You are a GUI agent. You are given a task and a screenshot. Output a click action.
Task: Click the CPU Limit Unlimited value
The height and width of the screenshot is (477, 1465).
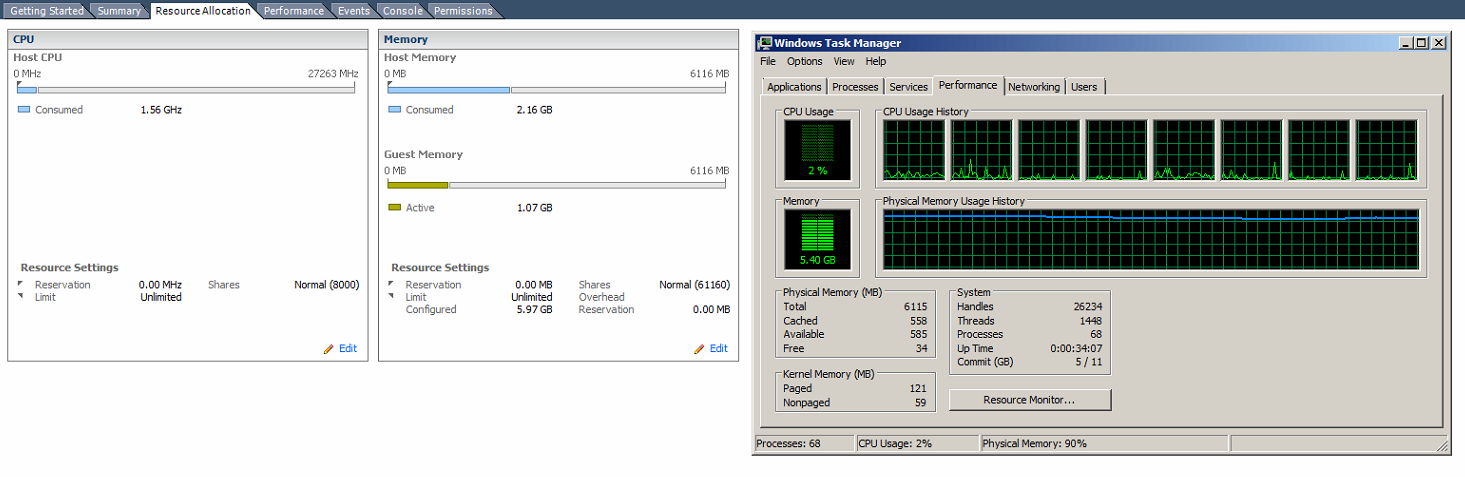[161, 297]
